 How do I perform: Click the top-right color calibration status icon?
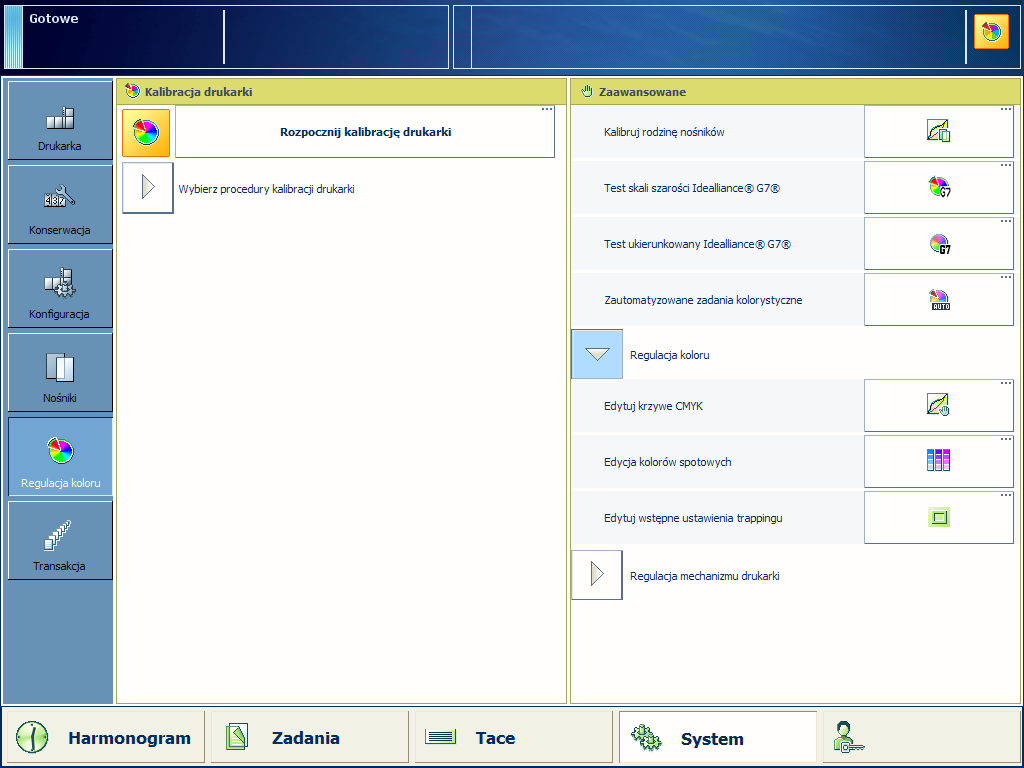tap(991, 32)
